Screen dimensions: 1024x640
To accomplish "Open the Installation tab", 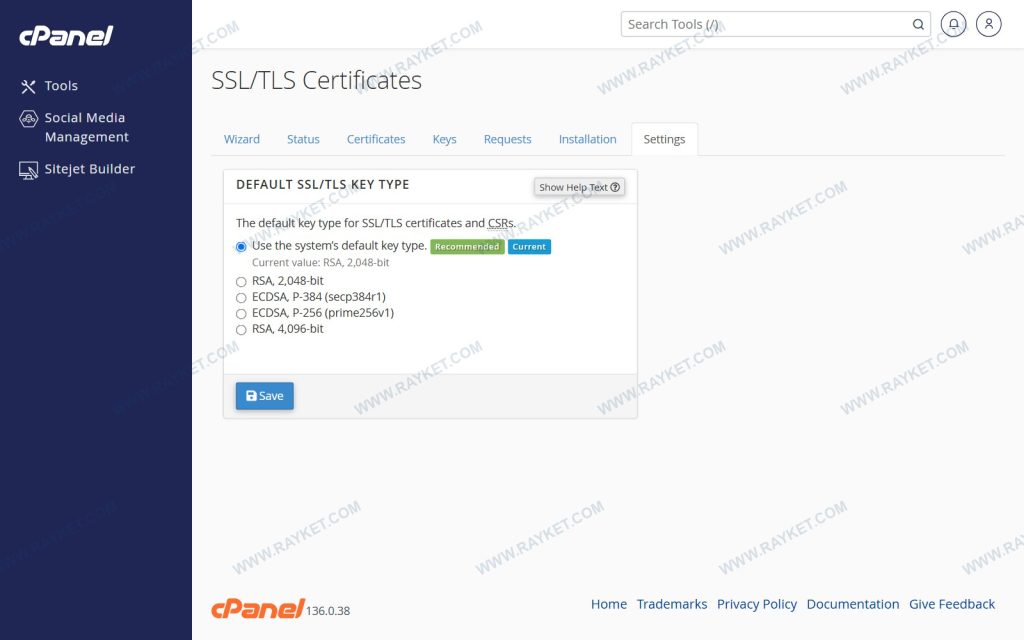I will pyautogui.click(x=587, y=139).
